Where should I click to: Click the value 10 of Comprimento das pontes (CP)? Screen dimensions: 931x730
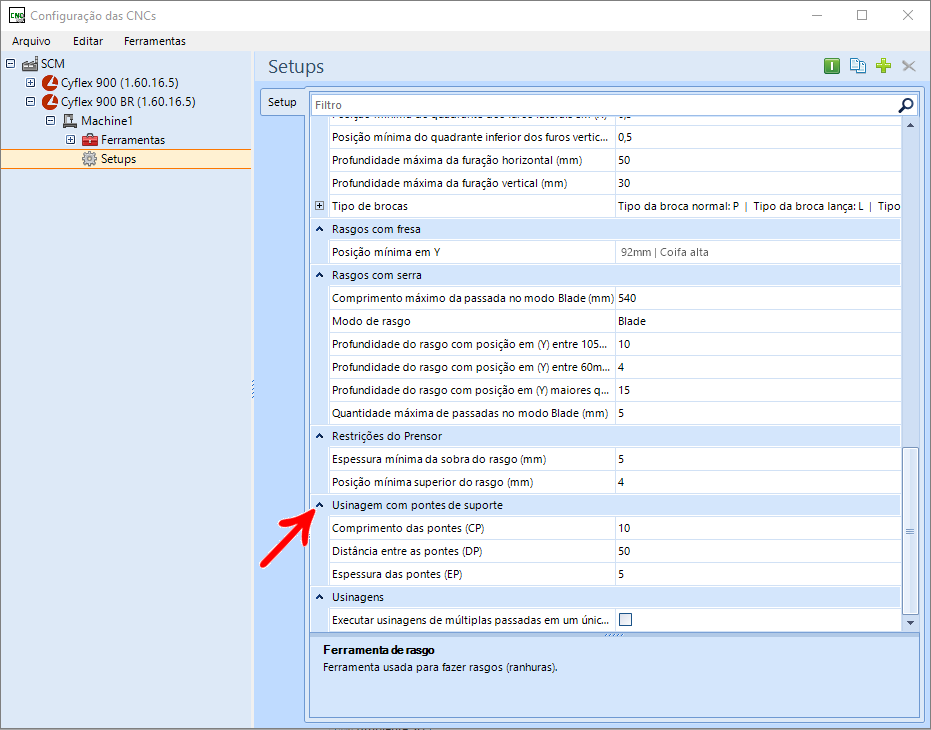pos(624,528)
